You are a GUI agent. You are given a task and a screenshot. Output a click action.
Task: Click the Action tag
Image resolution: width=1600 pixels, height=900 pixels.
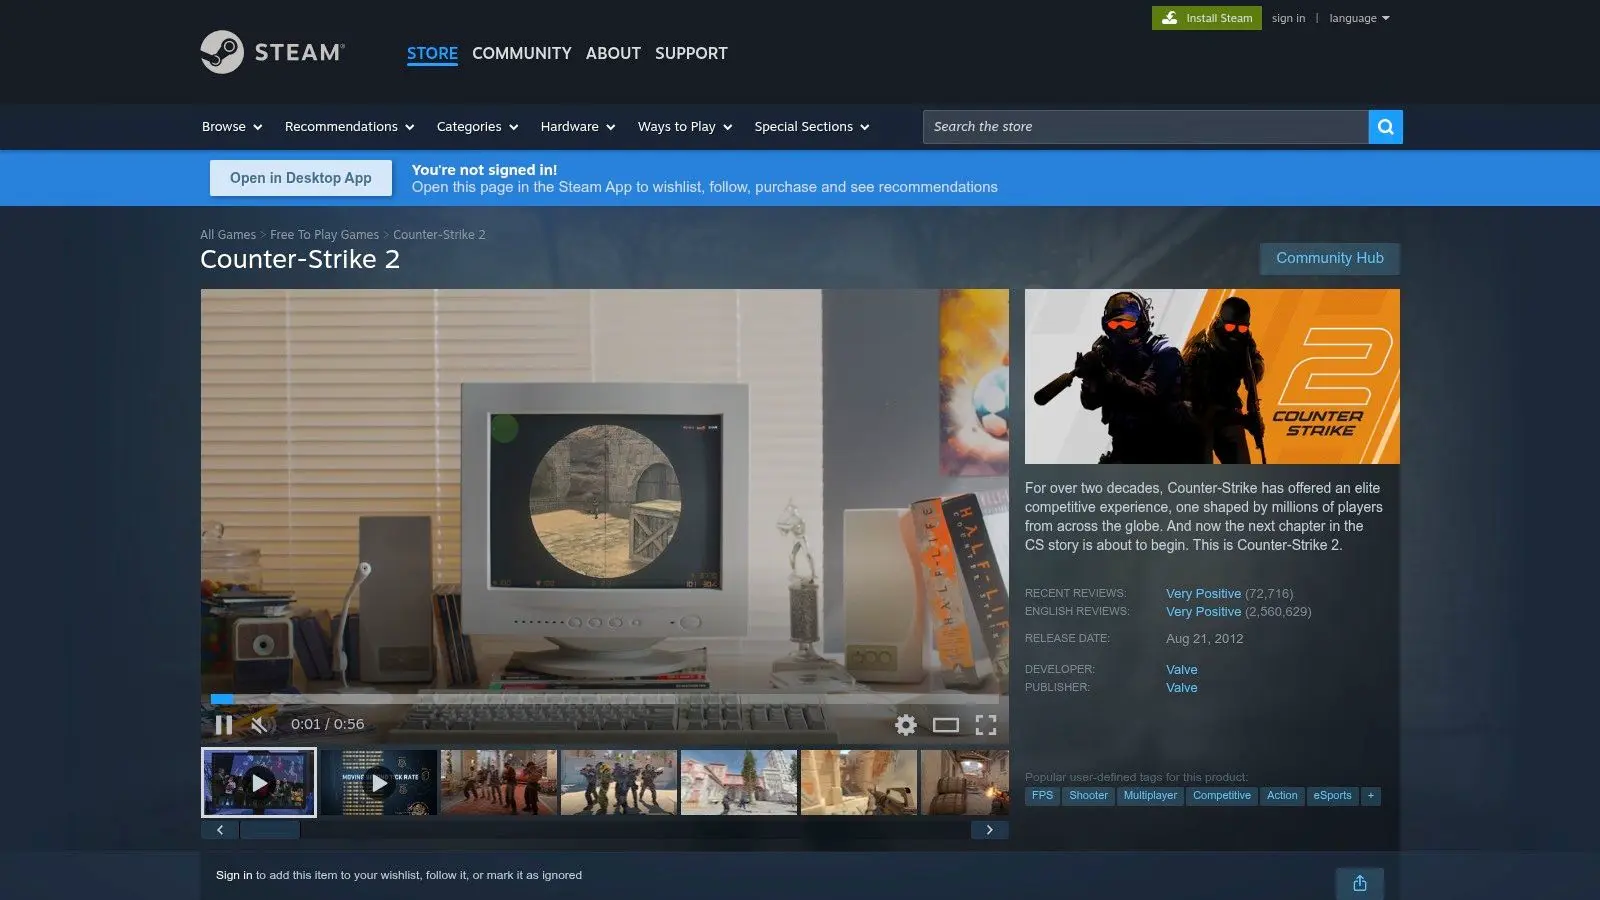[x=1282, y=796]
